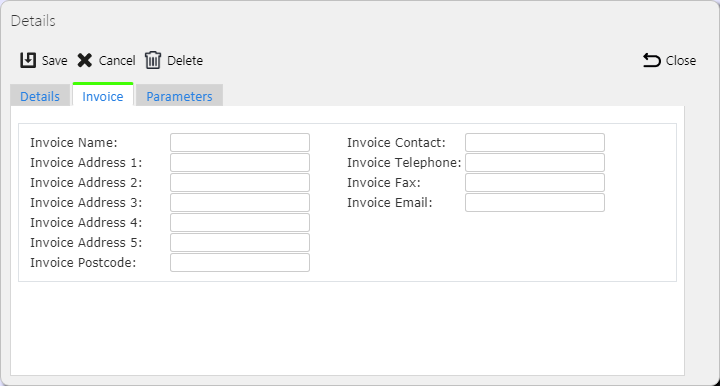Click into the Invoice Address 3 field
720x386 pixels.
(x=240, y=202)
